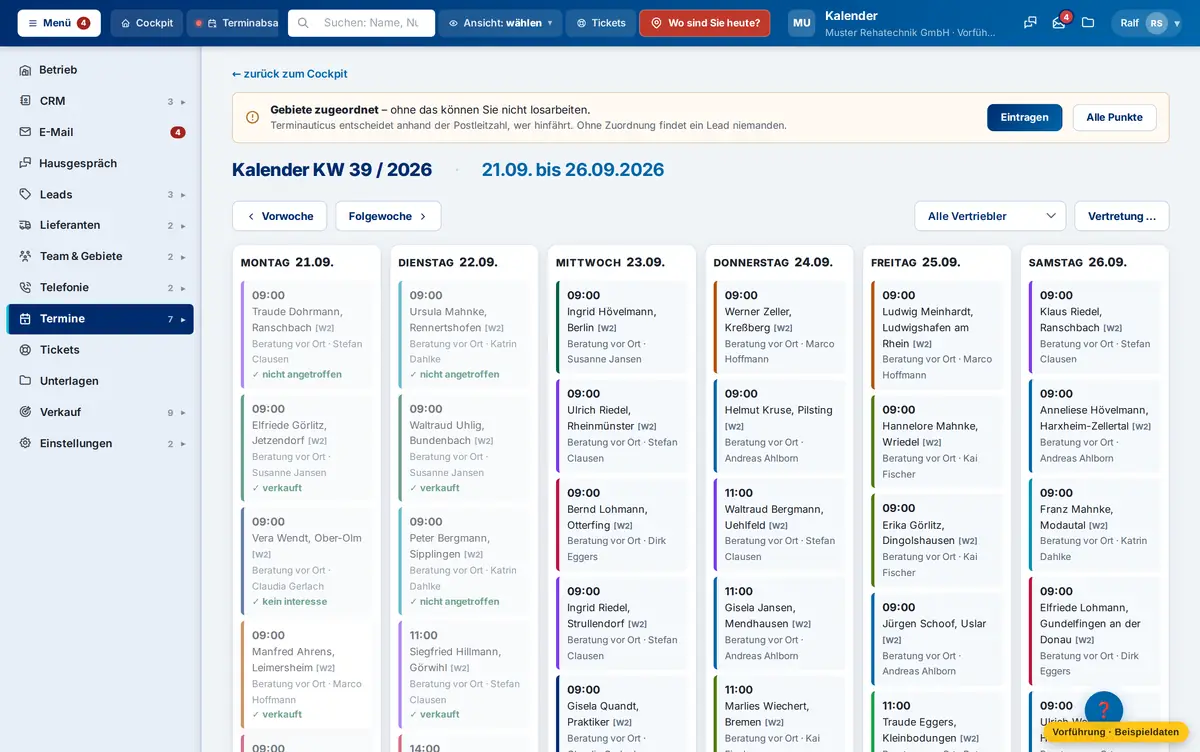Open Manfred Ahrens, Leimersheim appointment
The width and height of the screenshot is (1200, 752).
click(306, 674)
